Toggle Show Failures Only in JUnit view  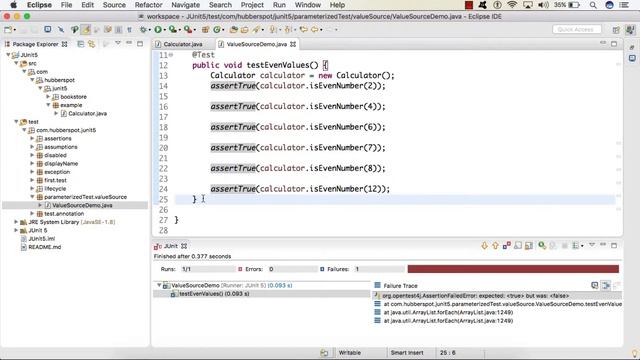507,246
